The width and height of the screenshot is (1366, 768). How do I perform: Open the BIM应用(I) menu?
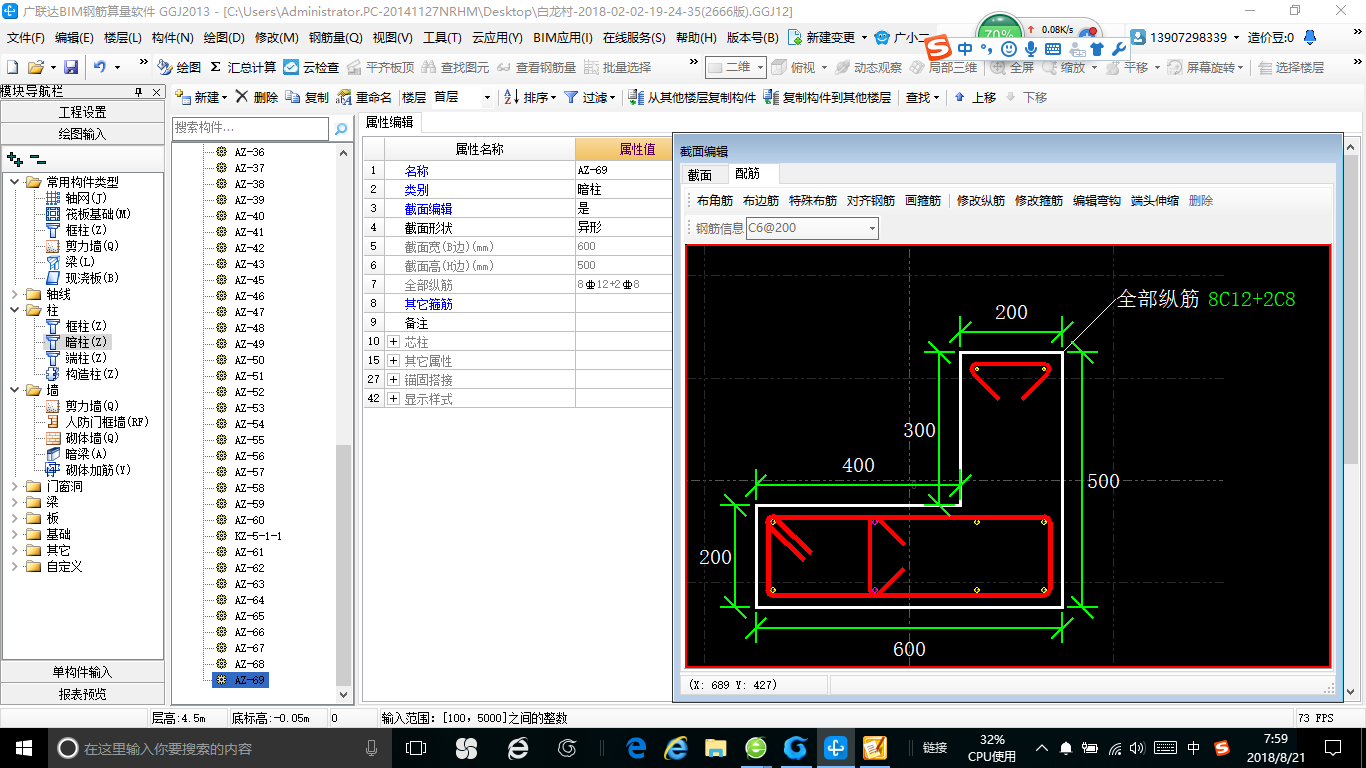563,38
